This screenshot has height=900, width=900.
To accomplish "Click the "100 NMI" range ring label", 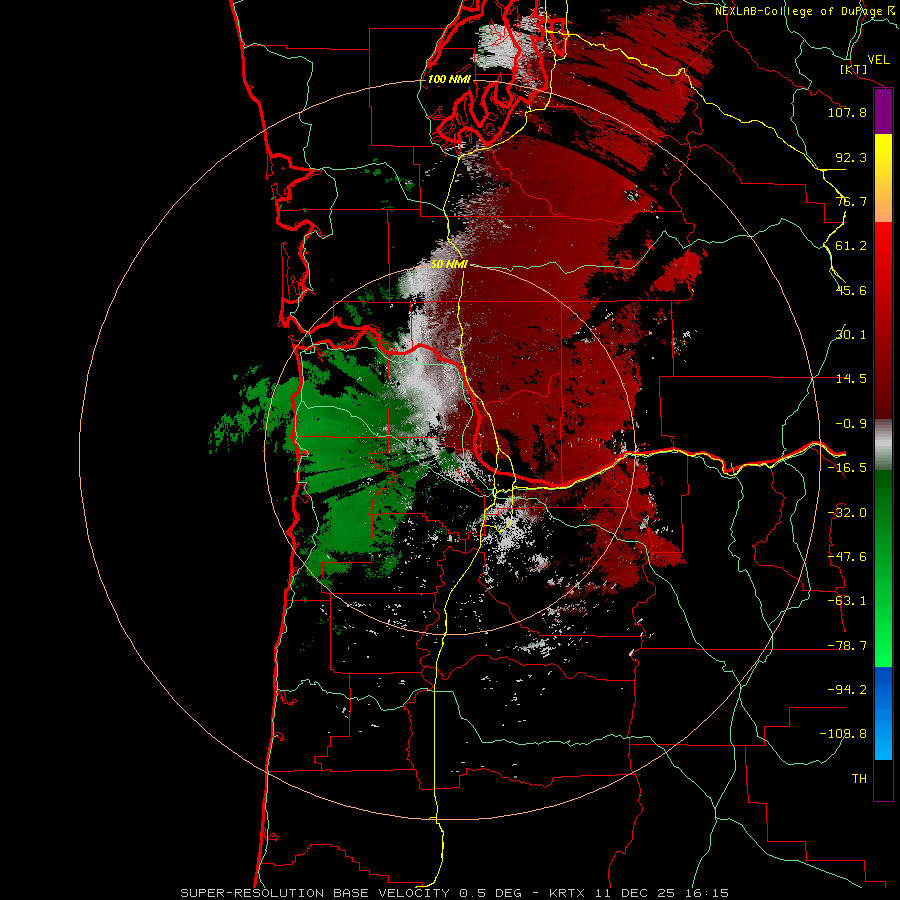I will 449,79.
